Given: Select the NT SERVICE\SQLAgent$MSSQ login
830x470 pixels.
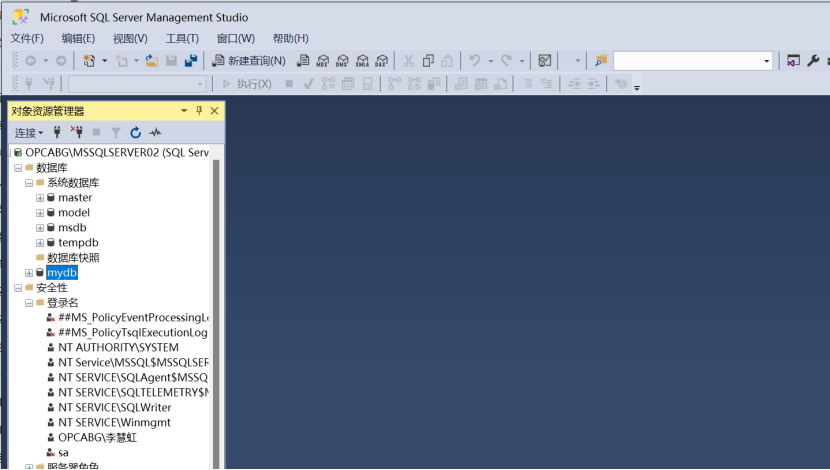Looking at the screenshot, I should click(x=132, y=377).
